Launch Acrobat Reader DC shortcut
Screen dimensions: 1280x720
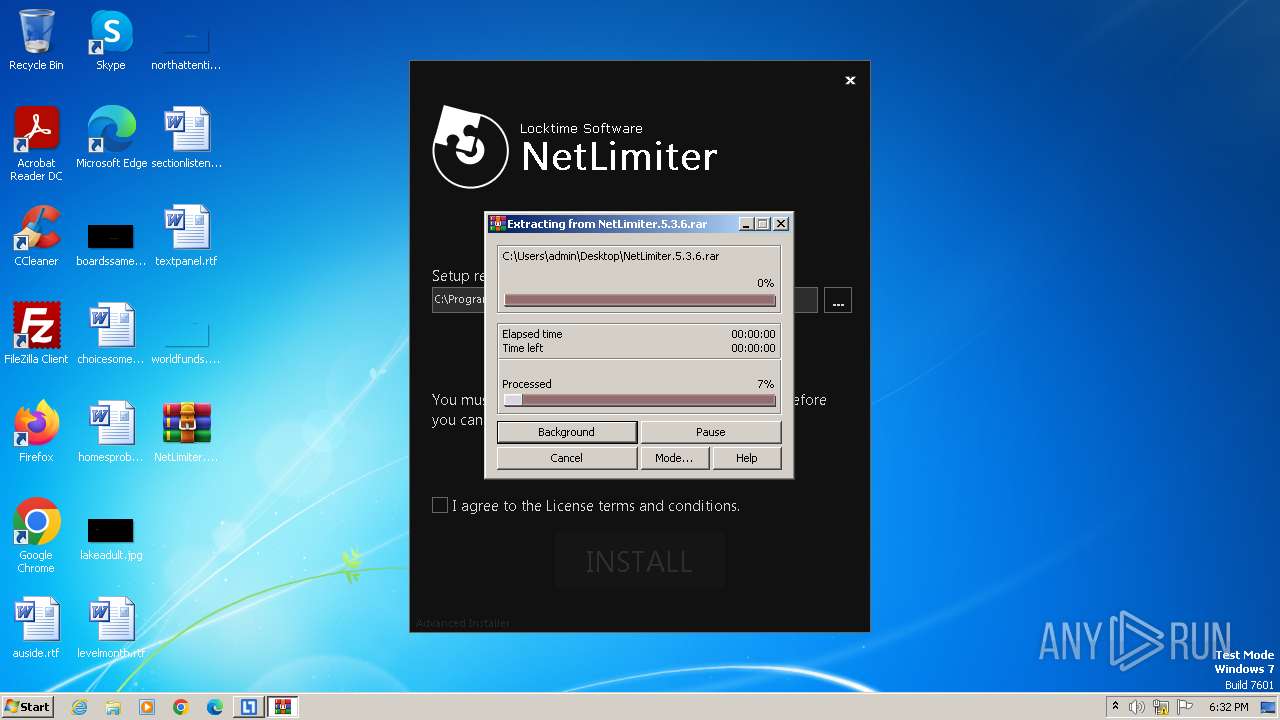36,143
